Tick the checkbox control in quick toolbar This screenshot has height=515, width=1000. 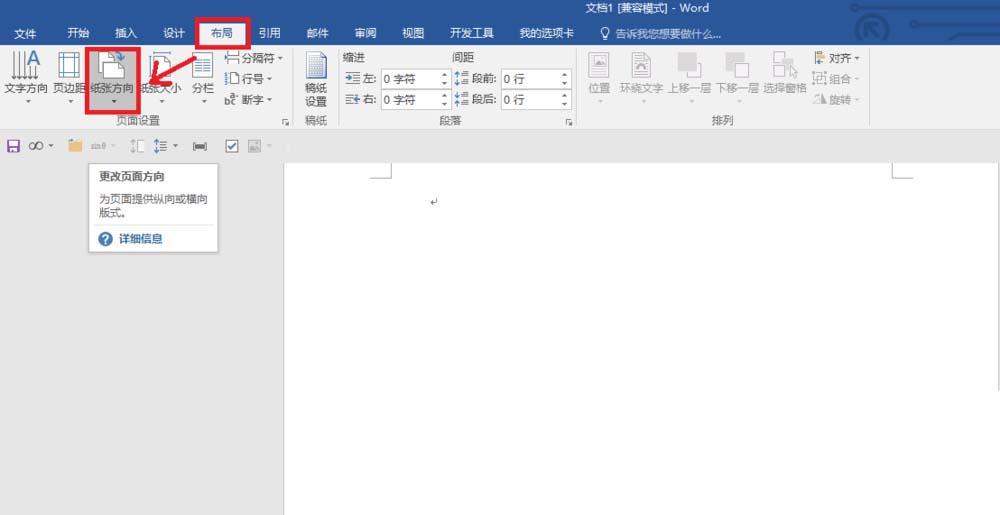coord(232,146)
